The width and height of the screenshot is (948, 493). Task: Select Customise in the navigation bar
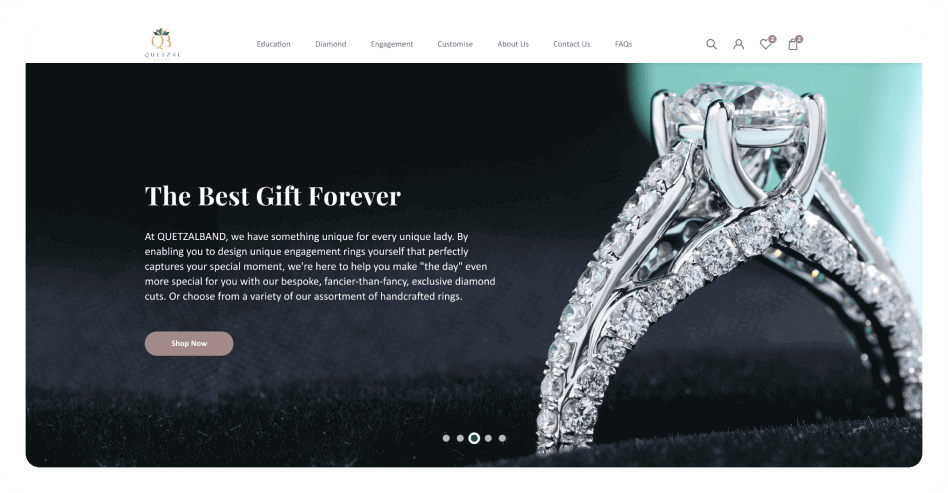[x=455, y=44]
